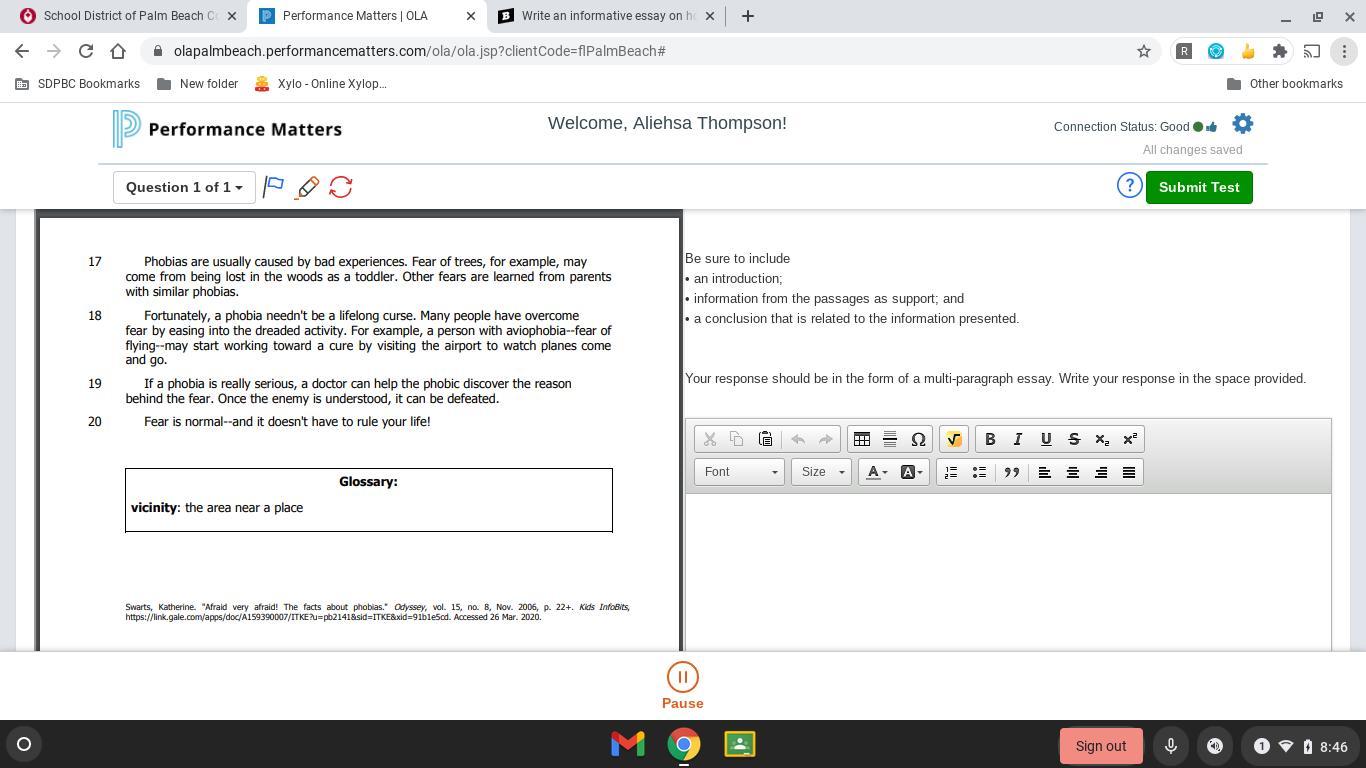The height and width of the screenshot is (768, 1366).
Task: Open the text color picker
Action: point(877,472)
